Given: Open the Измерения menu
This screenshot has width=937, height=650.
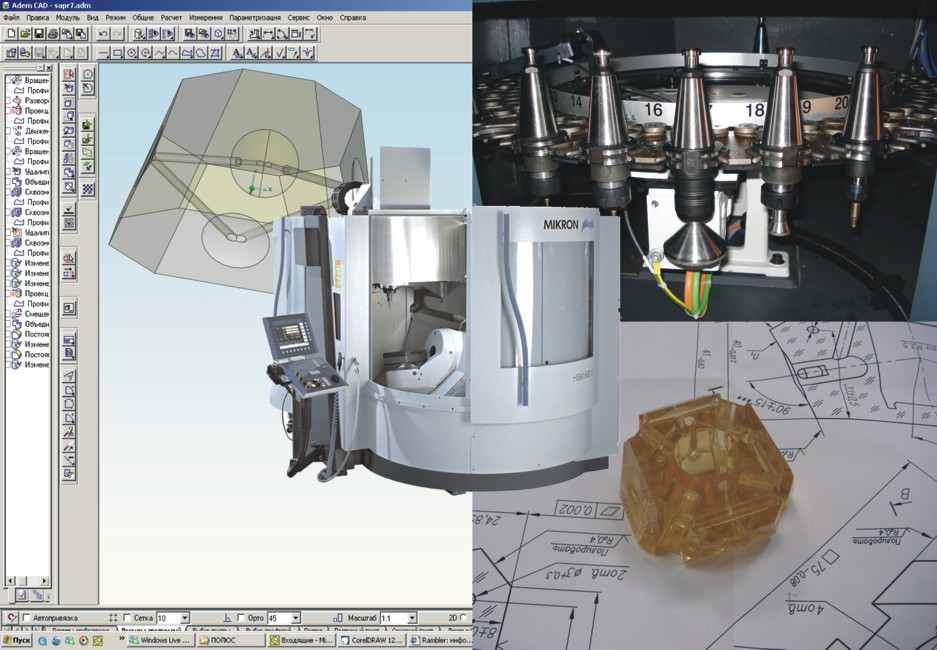Looking at the screenshot, I should (206, 17).
